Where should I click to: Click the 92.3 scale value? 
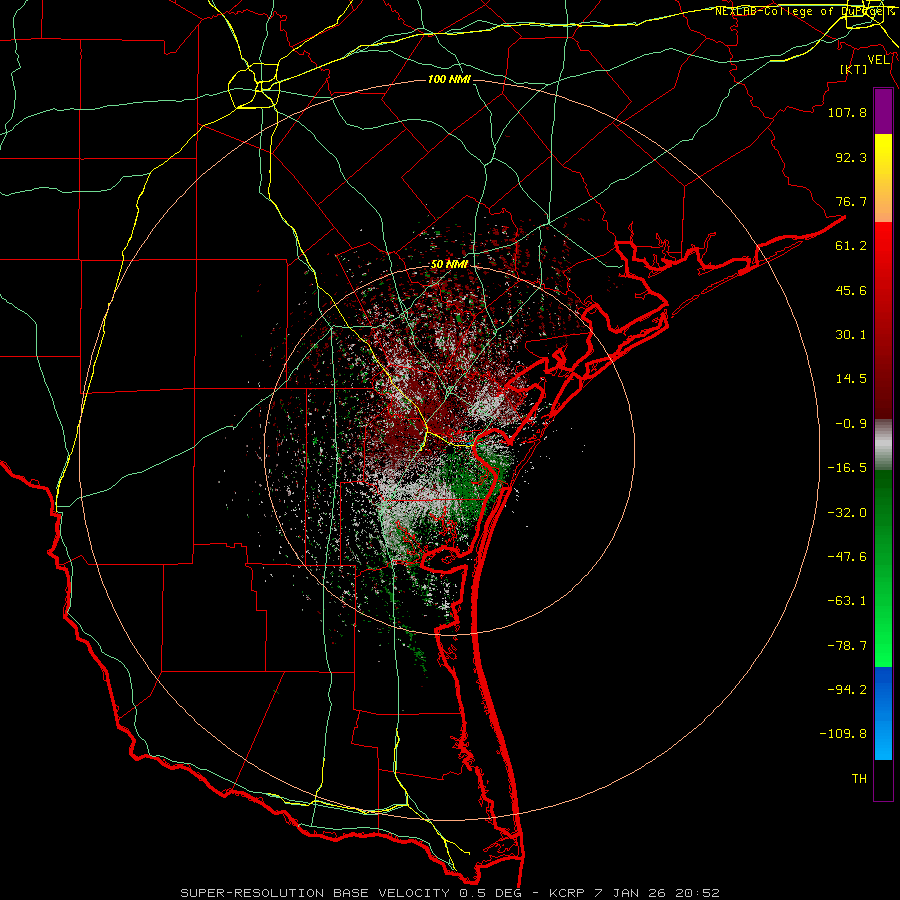tap(851, 157)
